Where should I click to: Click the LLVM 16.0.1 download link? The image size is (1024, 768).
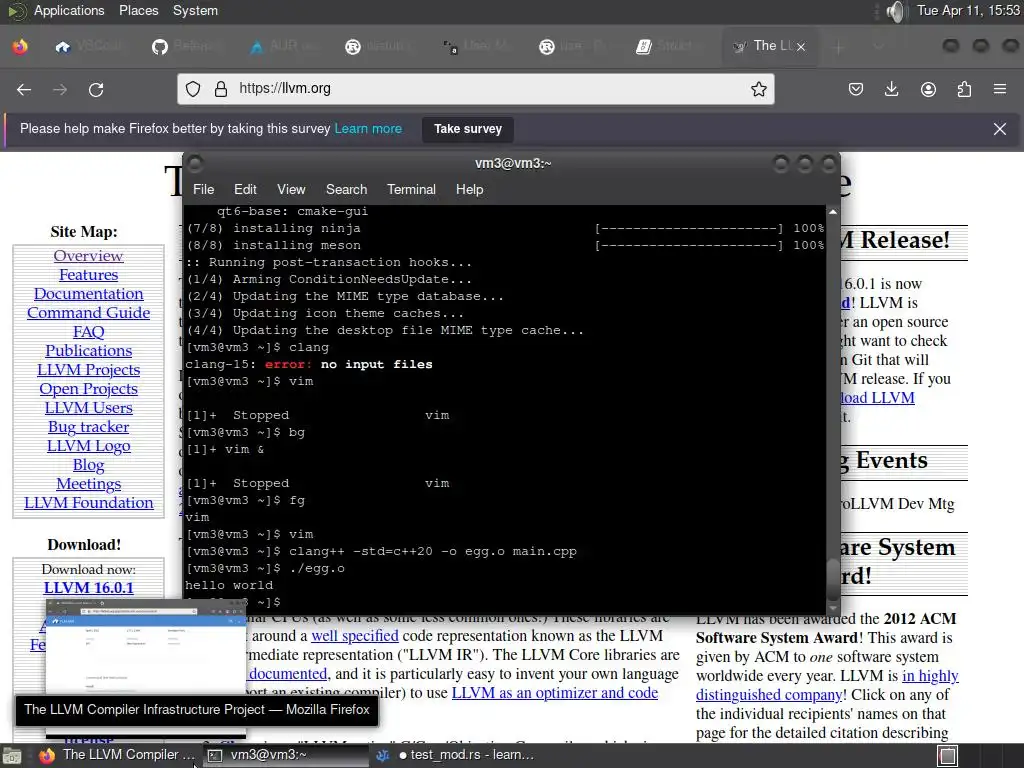pyautogui.click(x=88, y=588)
